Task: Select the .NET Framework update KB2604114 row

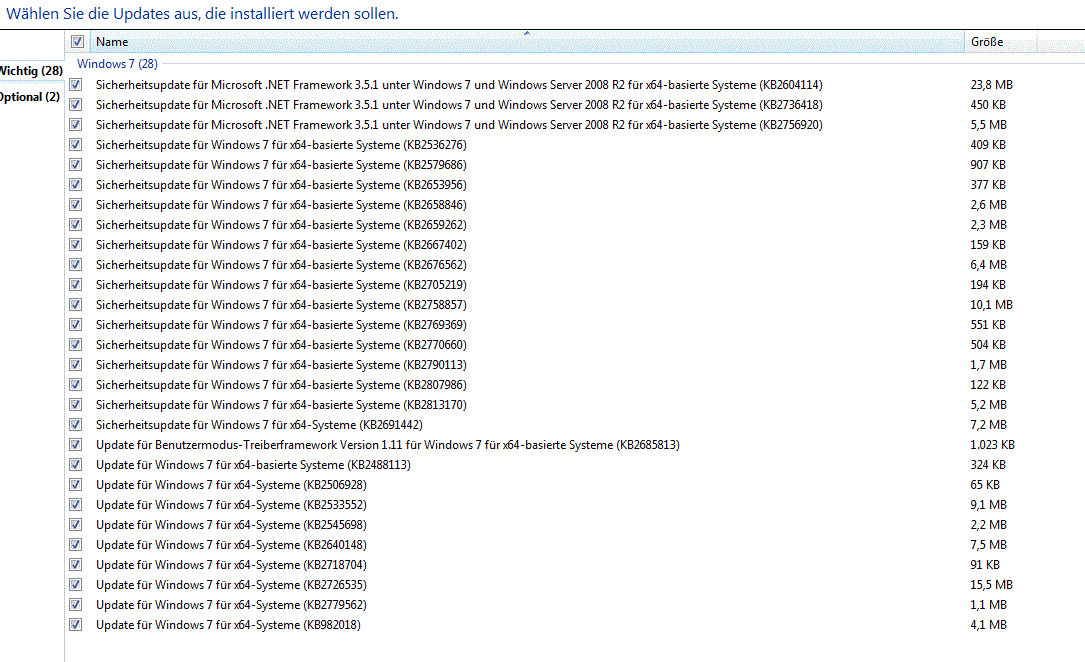Action: point(459,84)
